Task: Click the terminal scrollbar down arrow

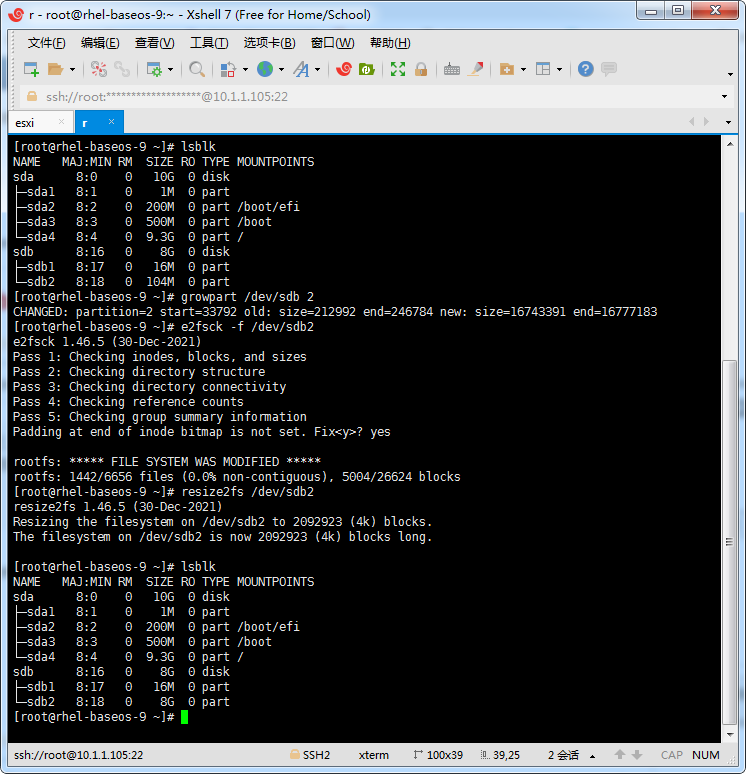Action: pyautogui.click(x=730, y=735)
